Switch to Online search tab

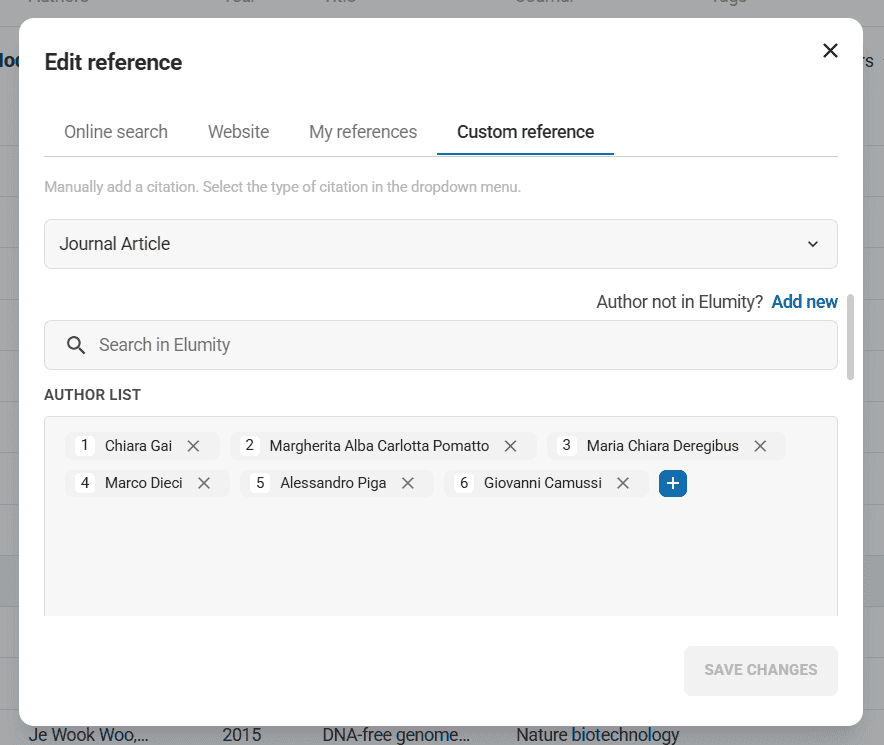click(x=116, y=132)
